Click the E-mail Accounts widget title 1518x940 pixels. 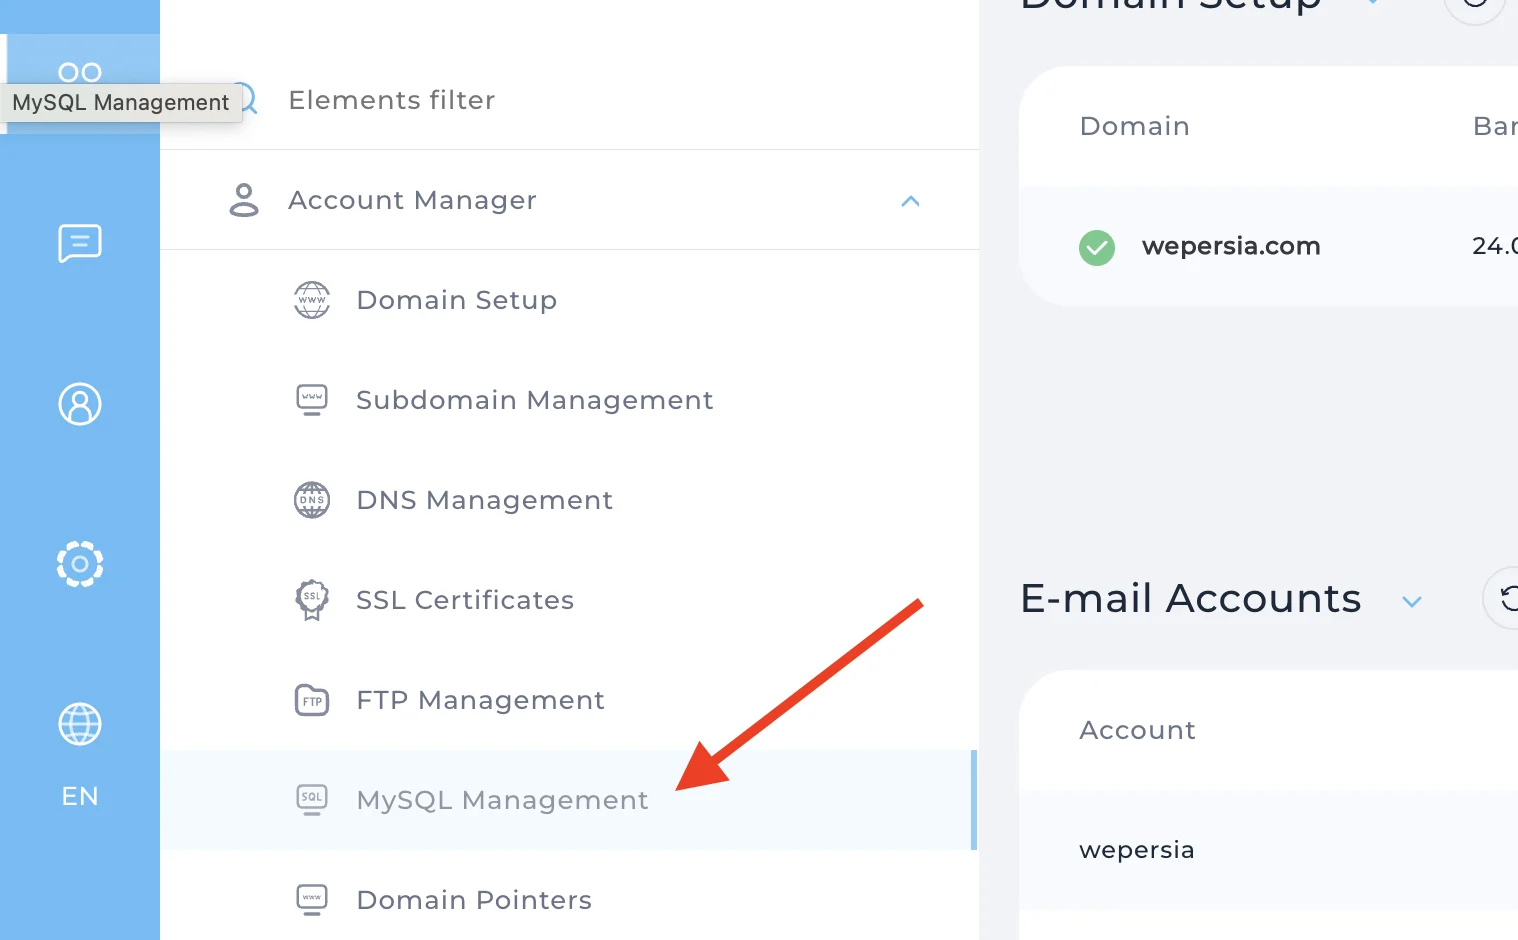(1191, 598)
